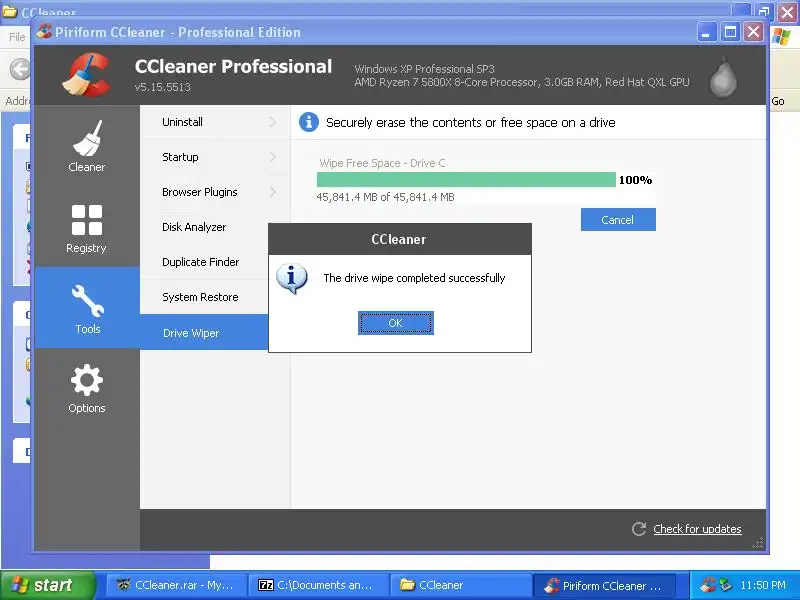
Task: Open the System Restore tool
Action: [x=204, y=297]
